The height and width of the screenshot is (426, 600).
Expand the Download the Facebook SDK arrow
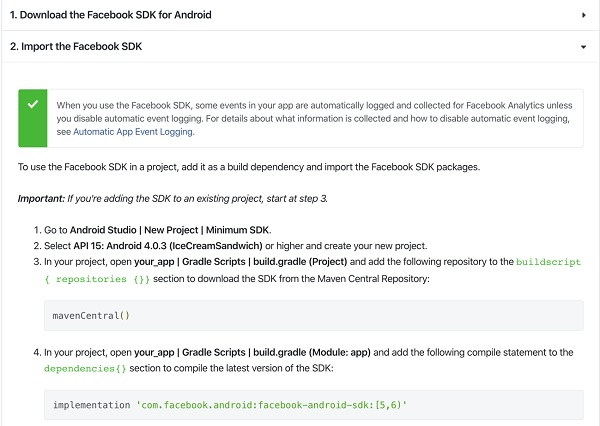583,15
